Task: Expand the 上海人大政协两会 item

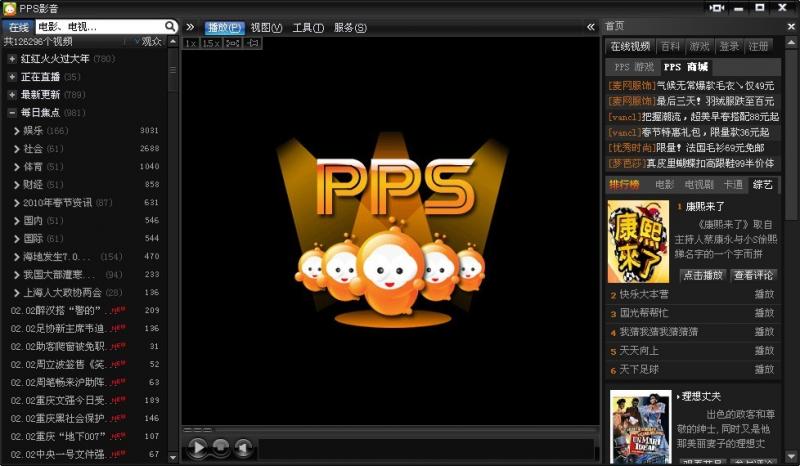Action: [x=17, y=292]
